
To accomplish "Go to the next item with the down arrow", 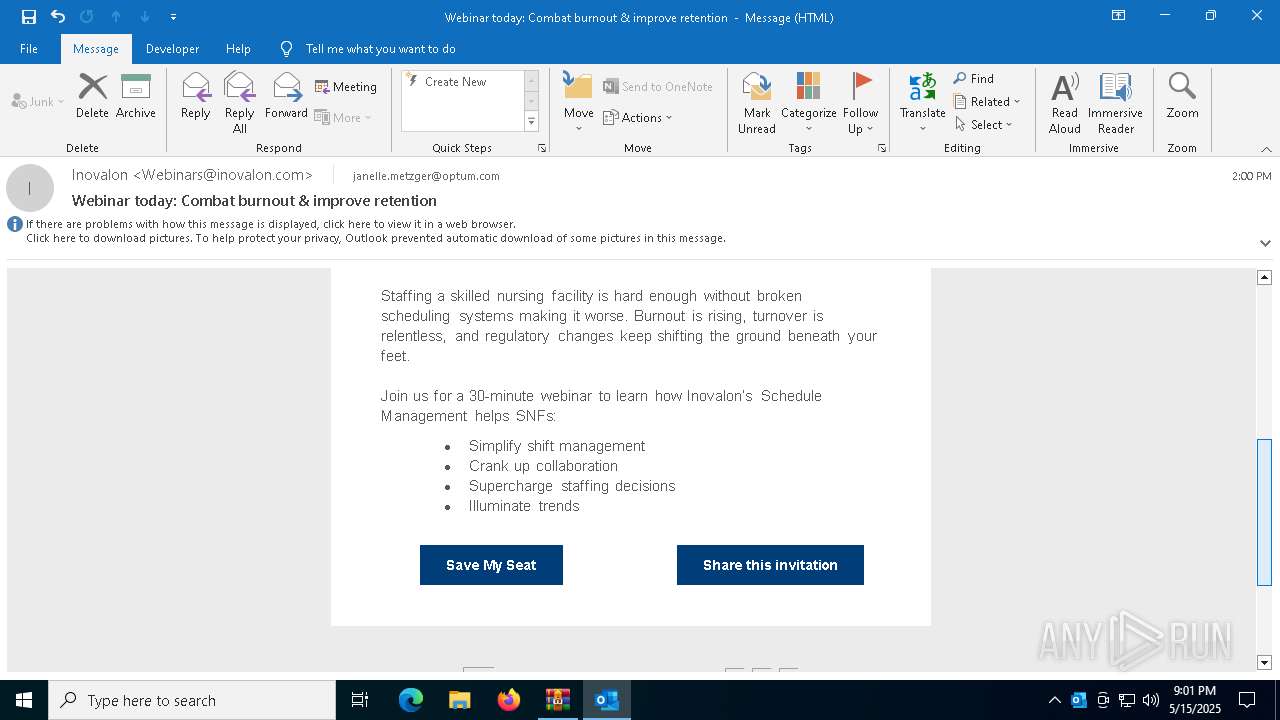I will (145, 16).
